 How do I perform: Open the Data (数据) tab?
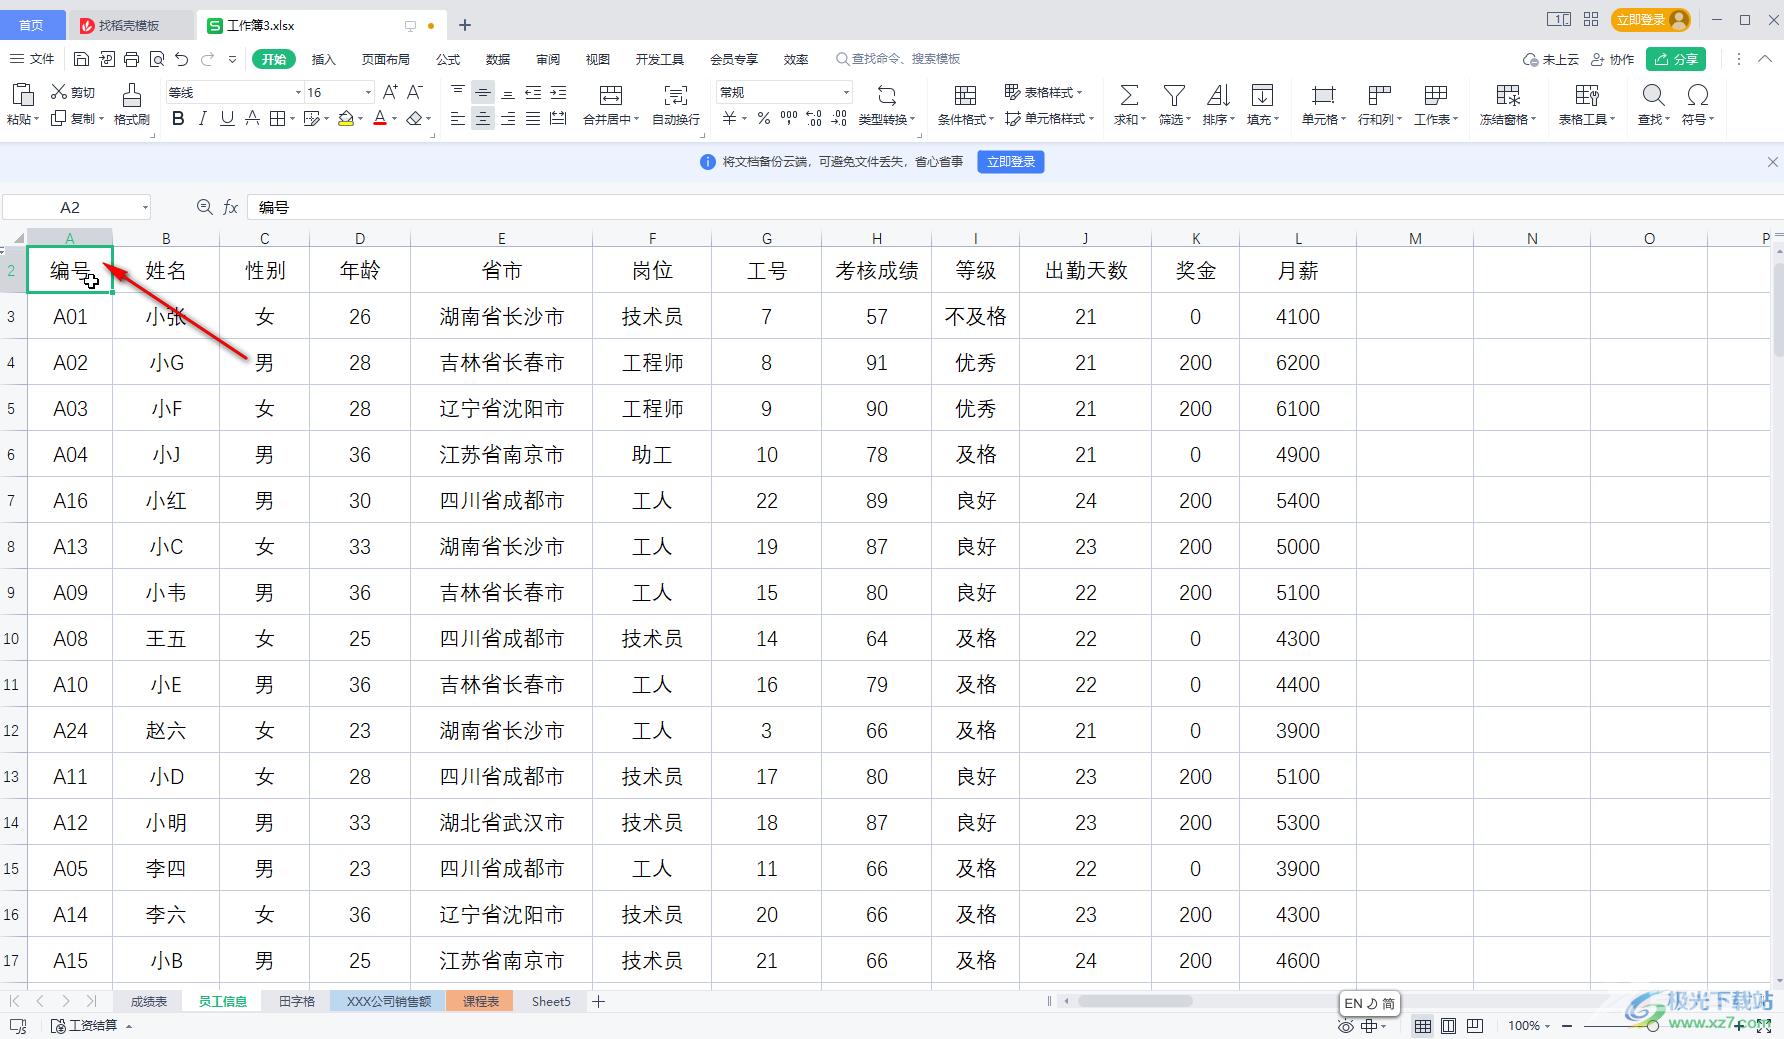(498, 59)
